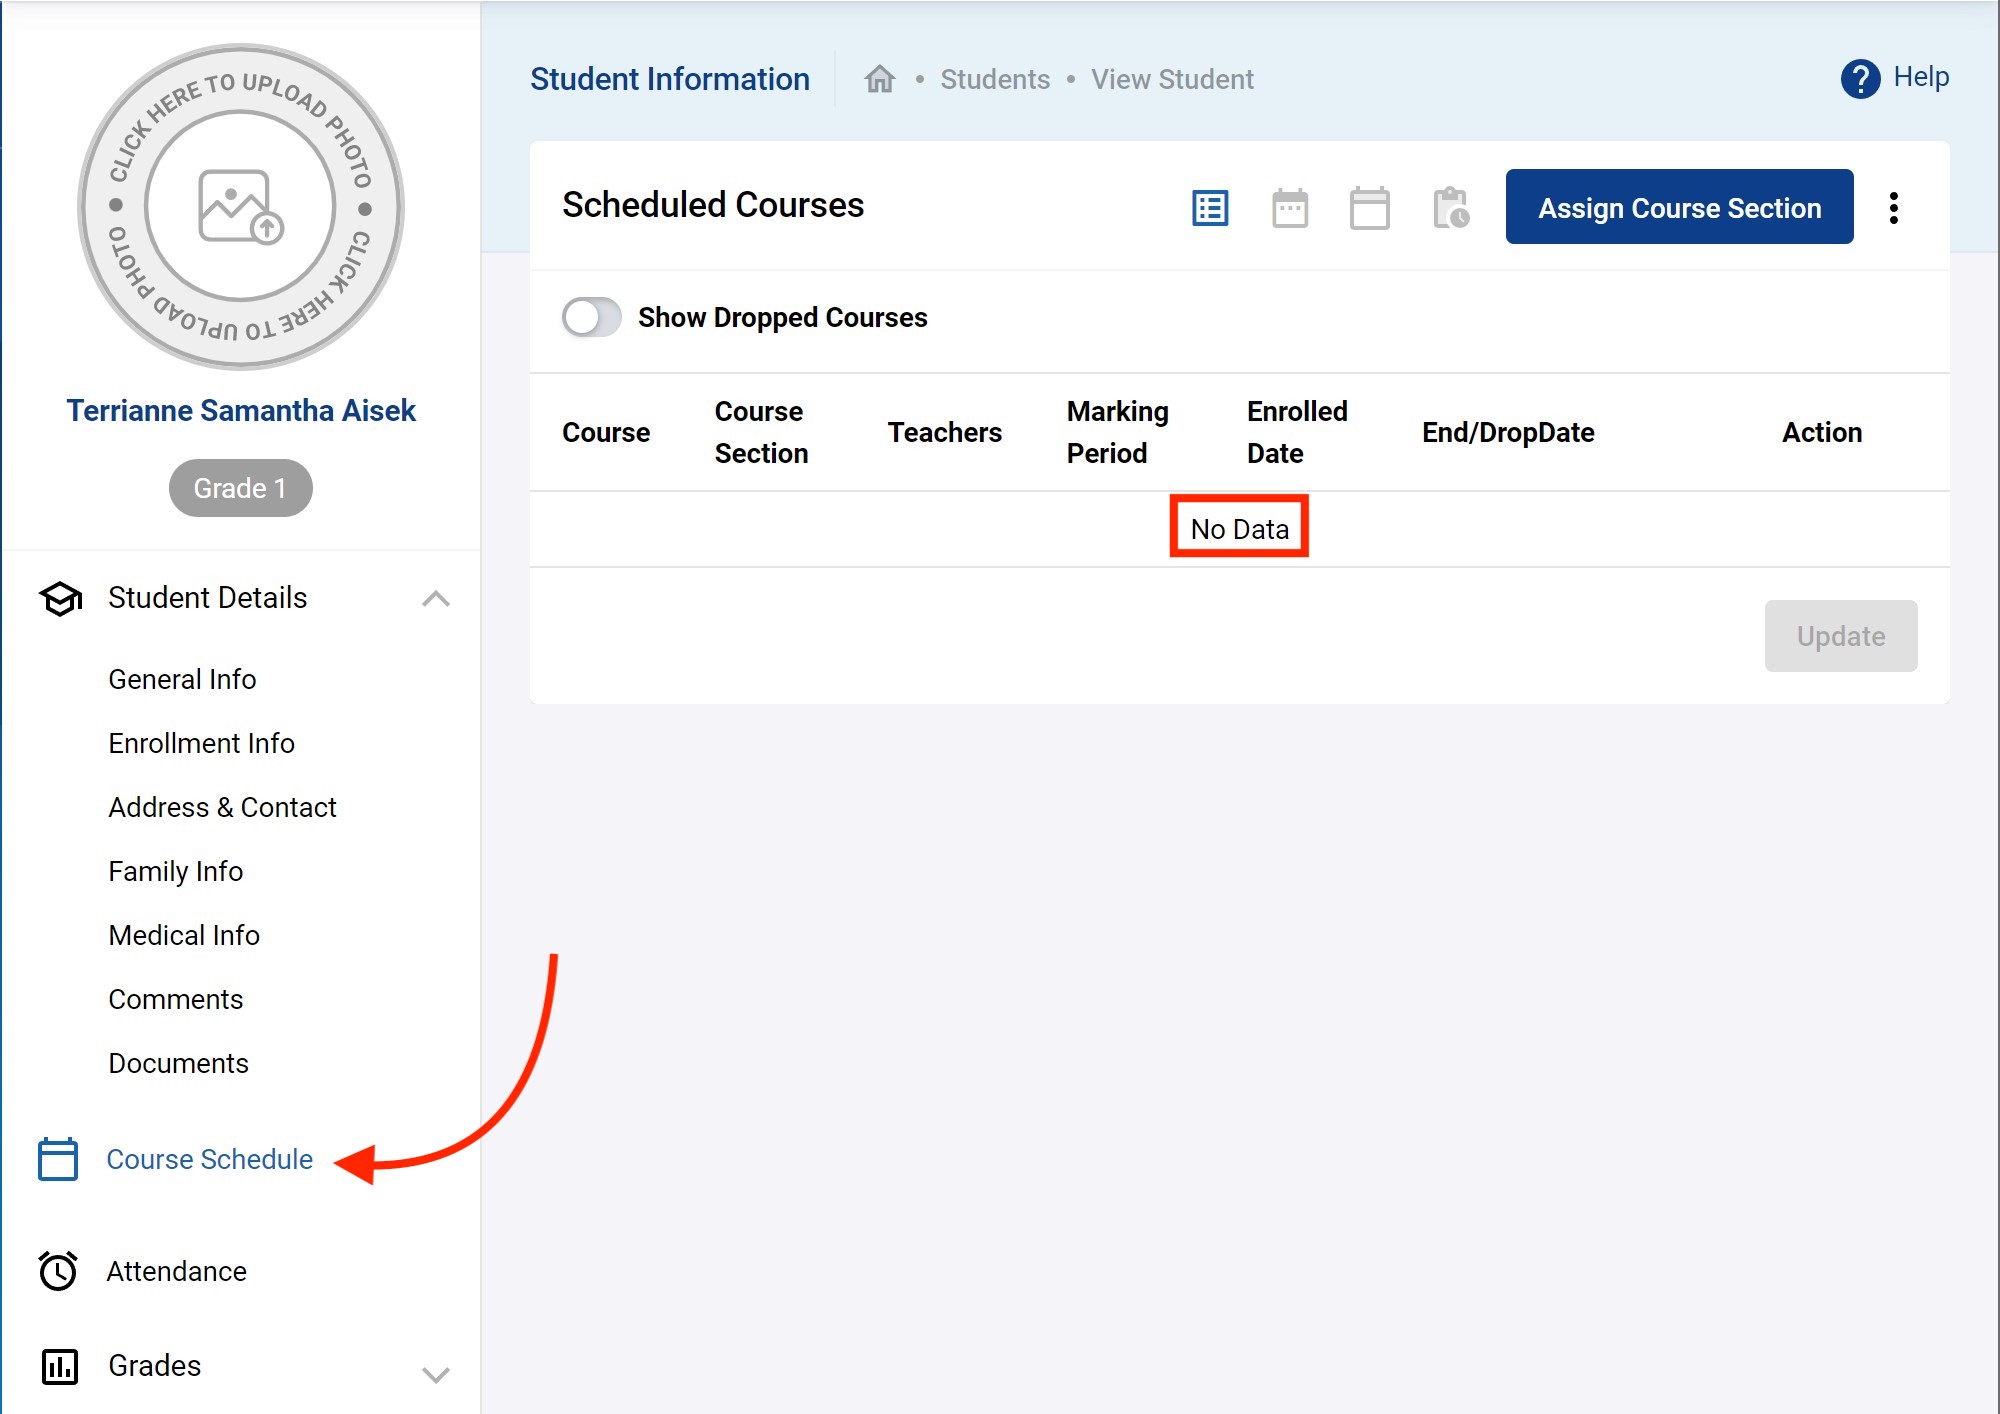Click the upload photo placeholder circle
Image resolution: width=2000 pixels, height=1414 pixels.
pos(240,207)
